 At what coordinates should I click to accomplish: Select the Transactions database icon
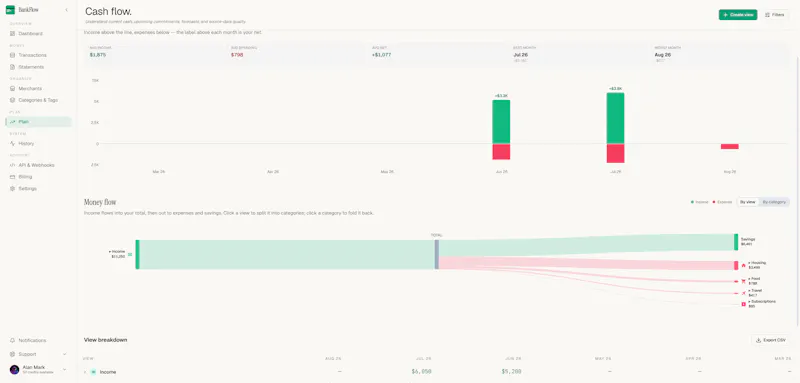[13, 55]
